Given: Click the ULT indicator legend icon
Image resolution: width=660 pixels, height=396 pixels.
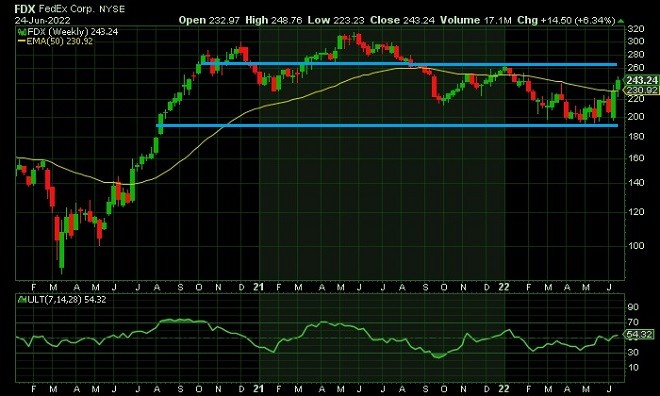Looking at the screenshot, I should coord(22,300).
